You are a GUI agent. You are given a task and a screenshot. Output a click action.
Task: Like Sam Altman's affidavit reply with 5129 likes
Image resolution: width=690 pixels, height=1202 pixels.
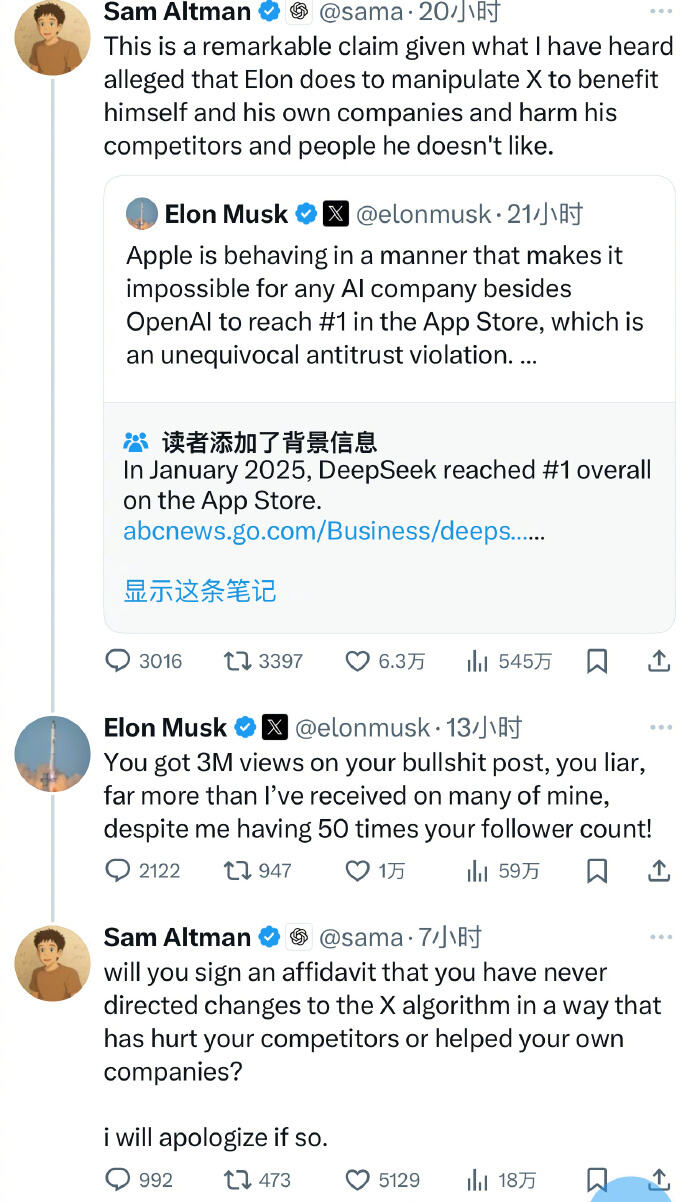(358, 1180)
